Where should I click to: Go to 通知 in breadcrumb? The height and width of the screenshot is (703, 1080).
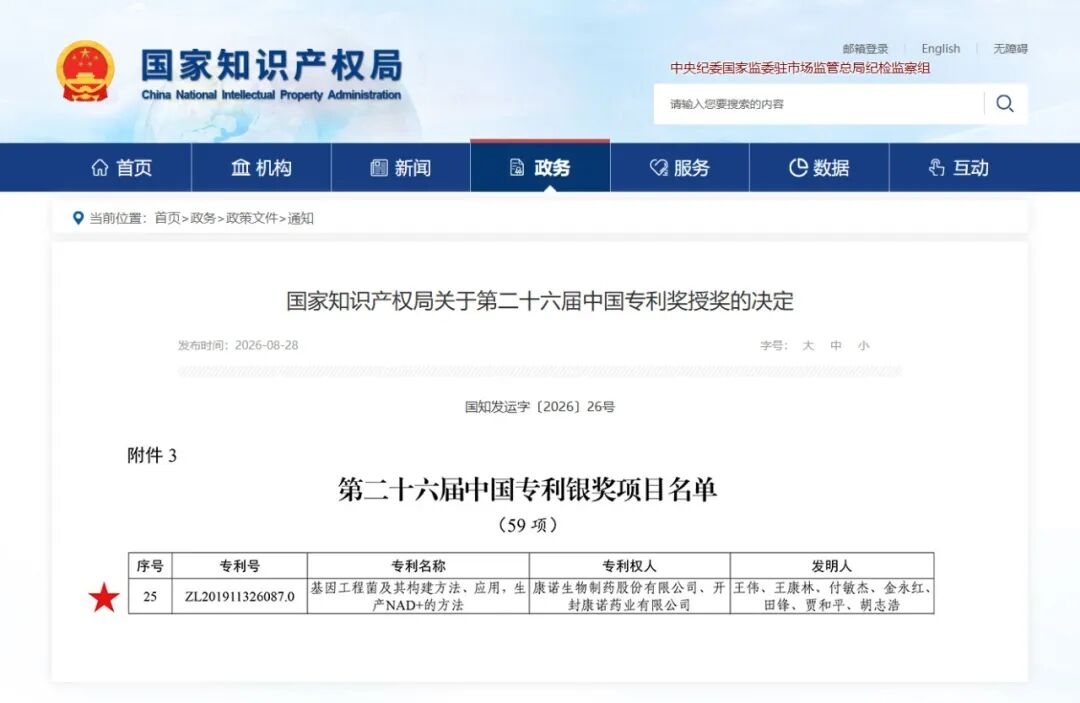(x=300, y=218)
